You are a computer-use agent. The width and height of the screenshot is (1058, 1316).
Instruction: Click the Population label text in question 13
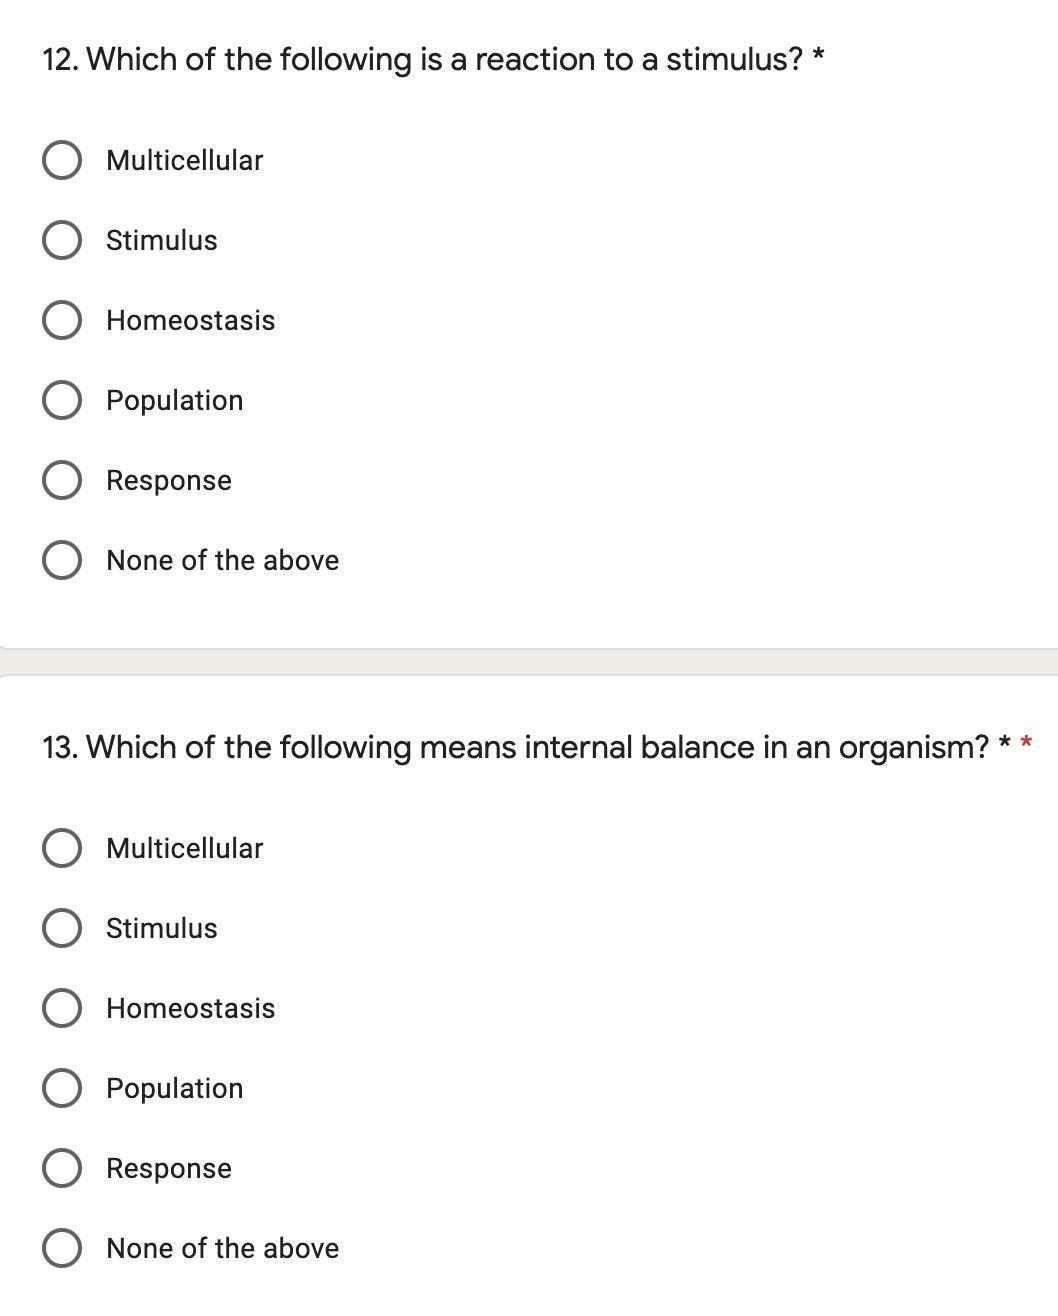[x=174, y=1088]
